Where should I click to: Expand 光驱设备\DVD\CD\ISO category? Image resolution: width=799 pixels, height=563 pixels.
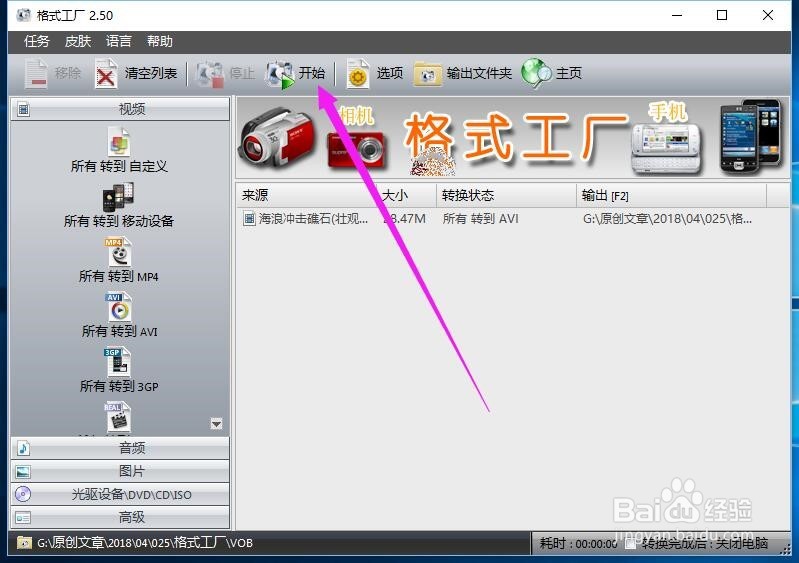(120, 495)
